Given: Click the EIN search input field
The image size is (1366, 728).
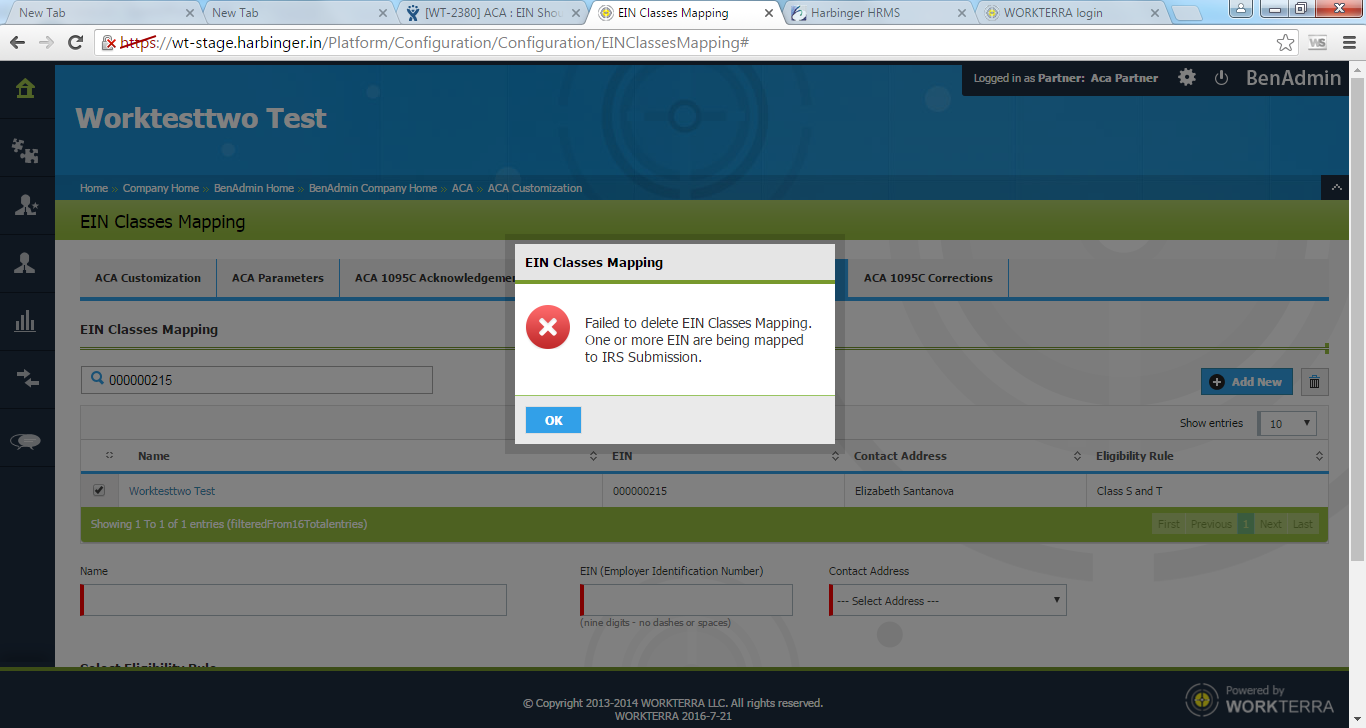Looking at the screenshot, I should coord(257,380).
